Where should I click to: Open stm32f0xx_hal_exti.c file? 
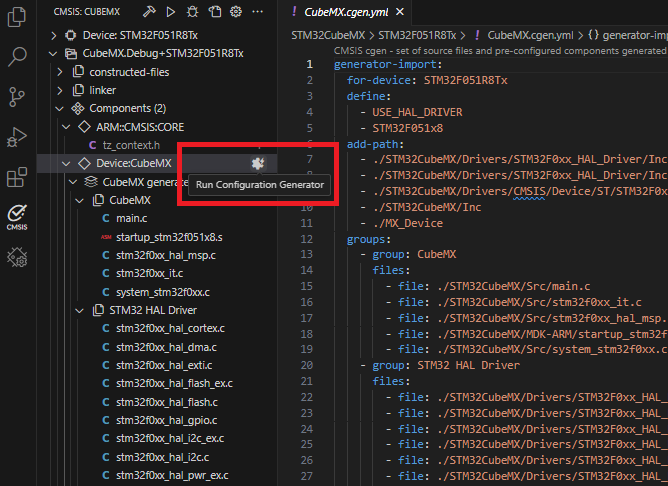[164, 365]
